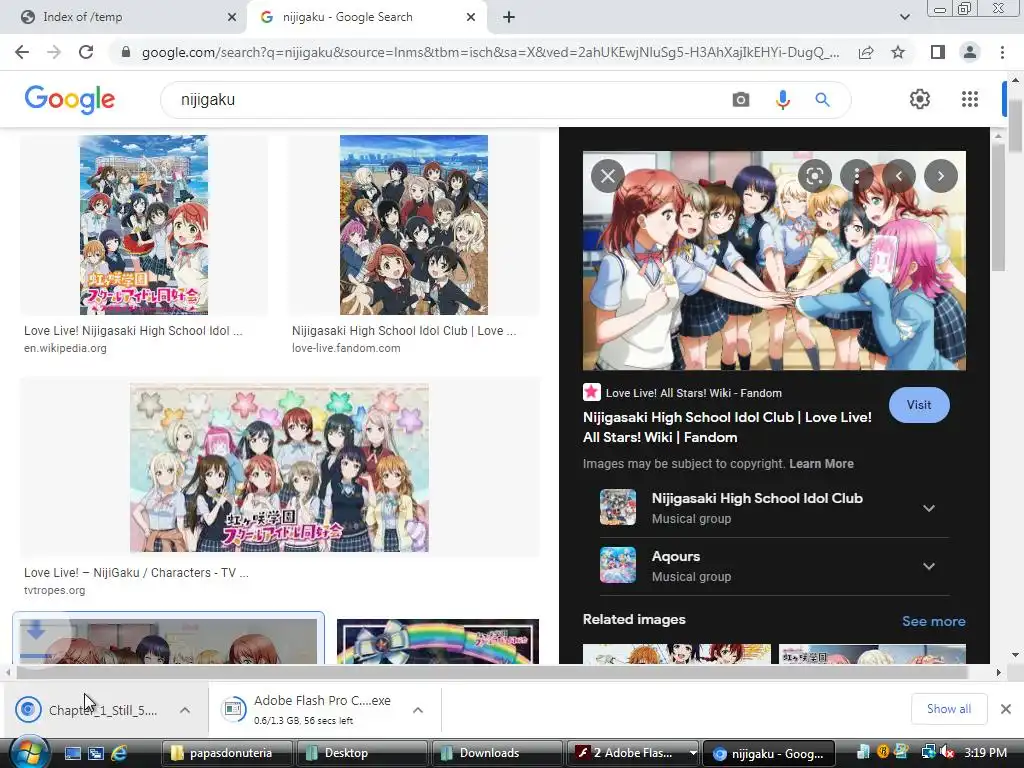
Task: Open Nijigasaki High School Idol Club title link
Action: [x=727, y=427]
